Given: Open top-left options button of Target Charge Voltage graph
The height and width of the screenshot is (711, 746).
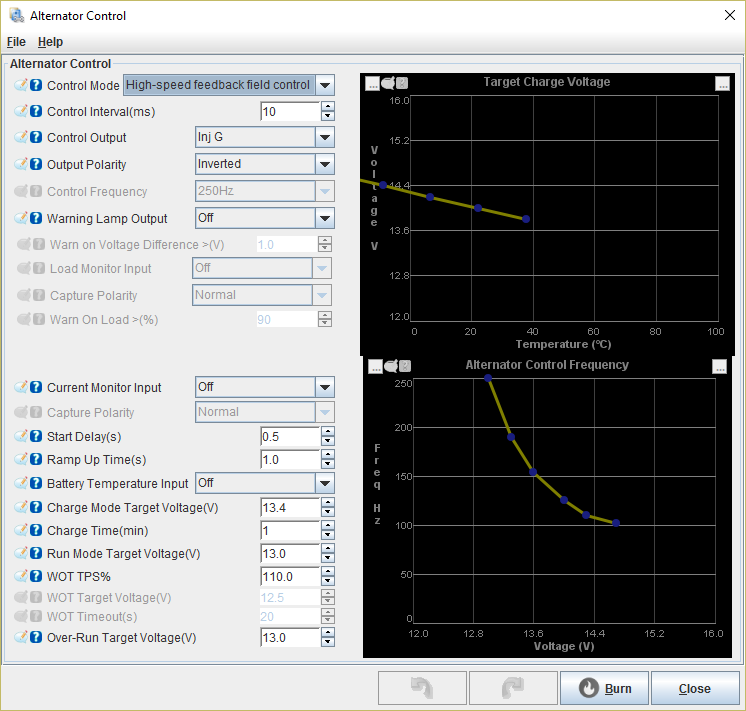Looking at the screenshot, I should [x=372, y=84].
